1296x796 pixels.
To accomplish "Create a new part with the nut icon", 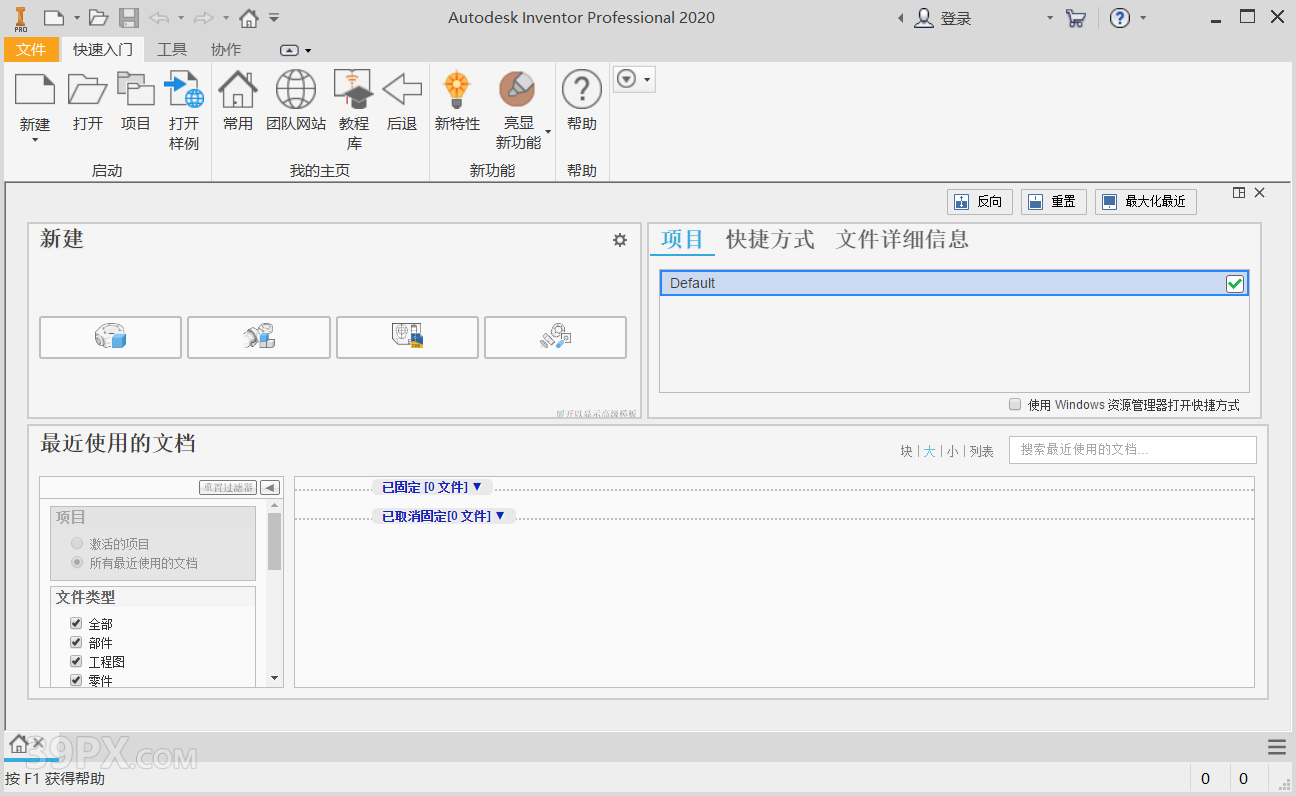I will coord(111,337).
